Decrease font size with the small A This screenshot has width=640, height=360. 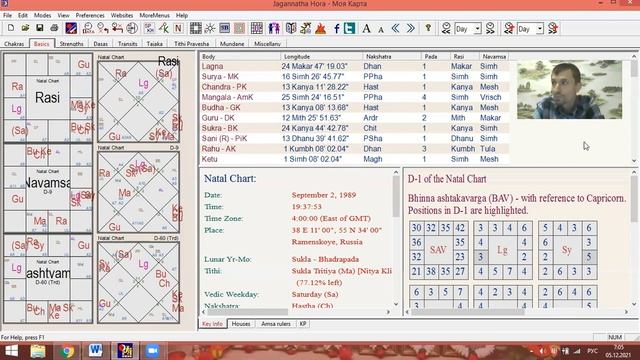click(x=381, y=29)
